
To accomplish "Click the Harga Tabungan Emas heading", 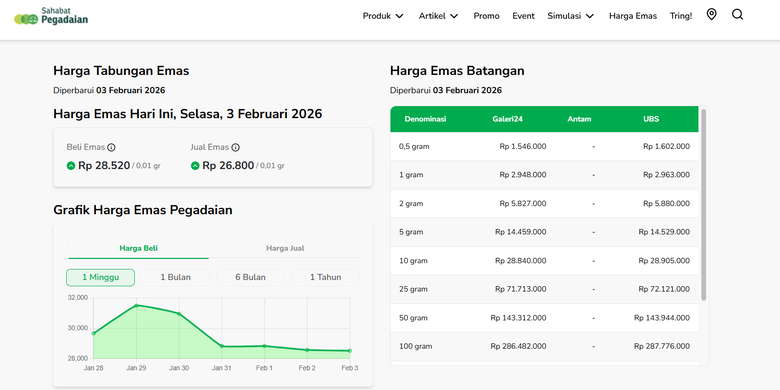I will click(x=121, y=71).
